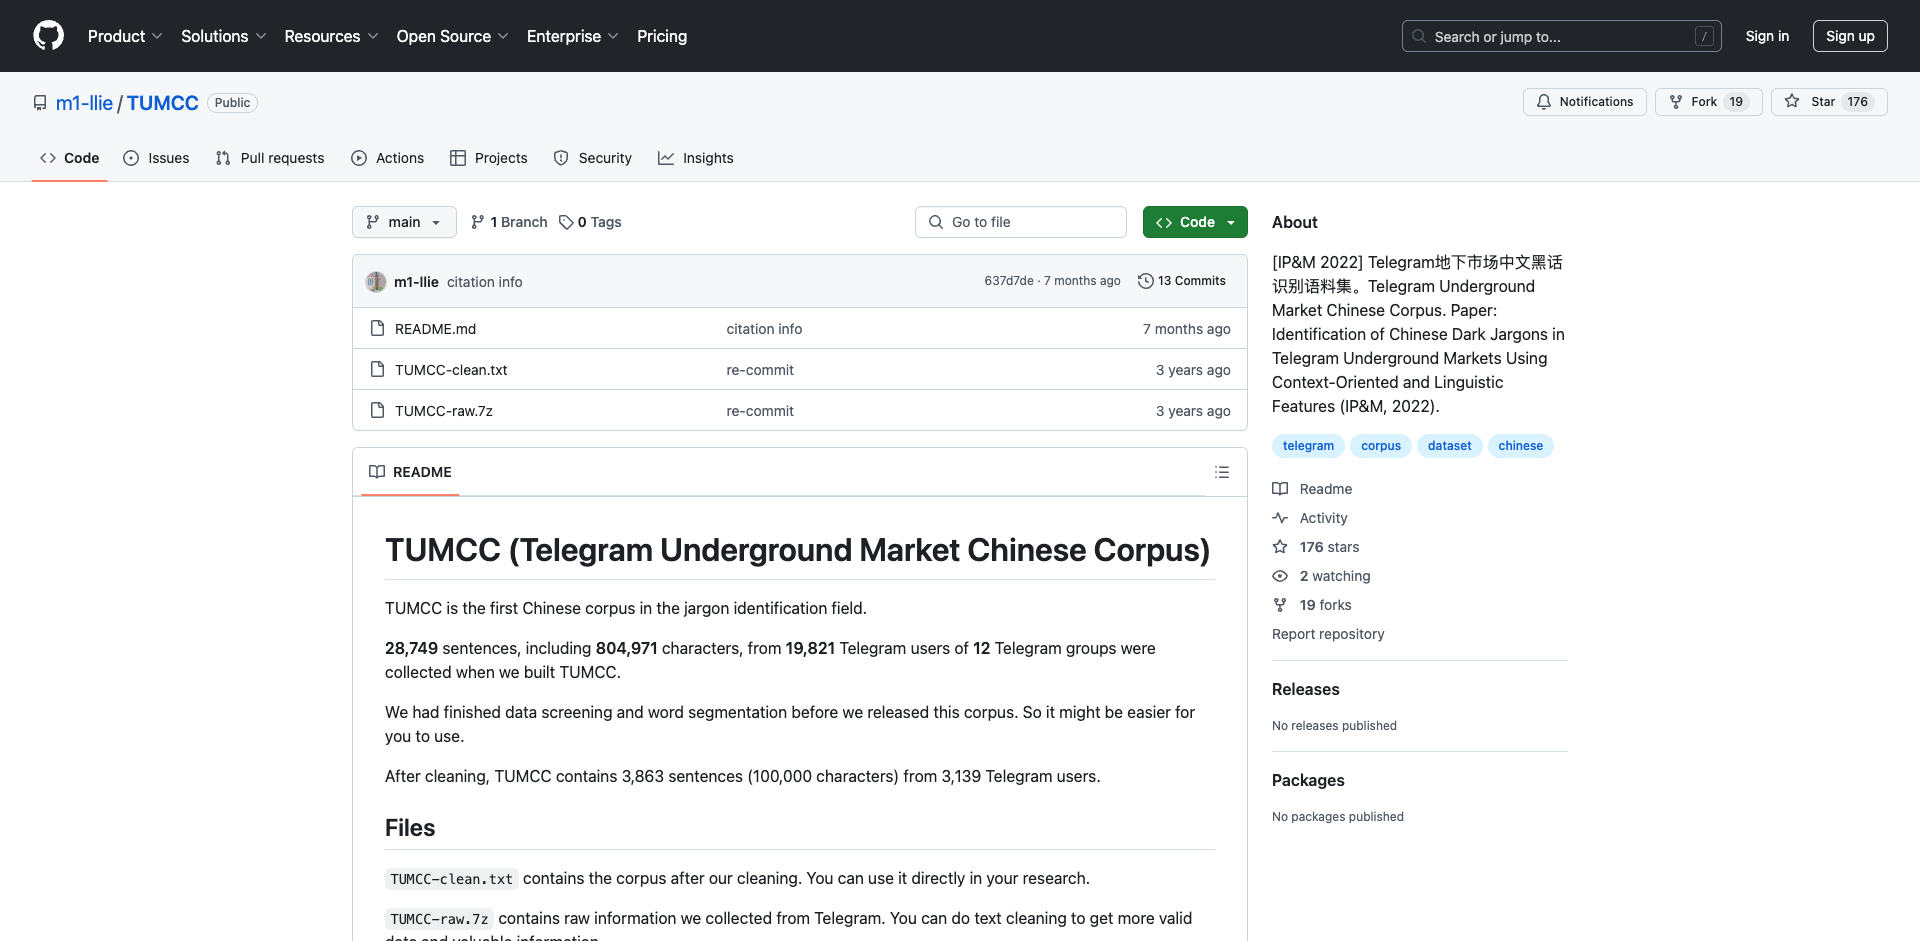Screen dimensions: 1920x941
Task: Click the eye icon beside 2 watching
Action: coord(1280,576)
